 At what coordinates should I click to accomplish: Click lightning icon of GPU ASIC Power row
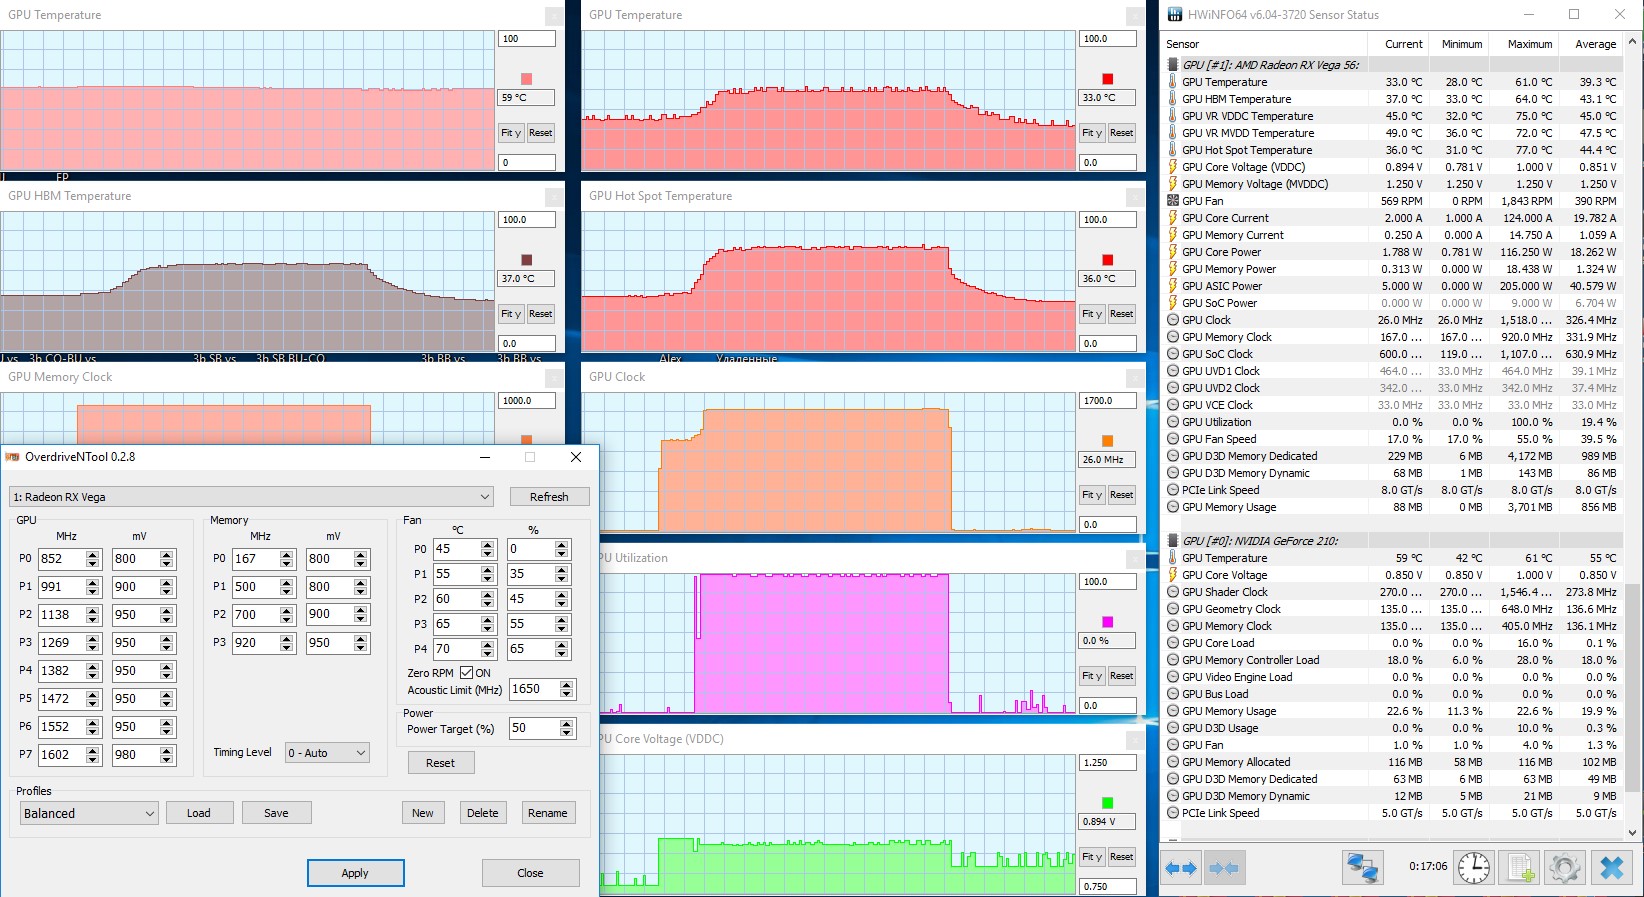coord(1173,286)
